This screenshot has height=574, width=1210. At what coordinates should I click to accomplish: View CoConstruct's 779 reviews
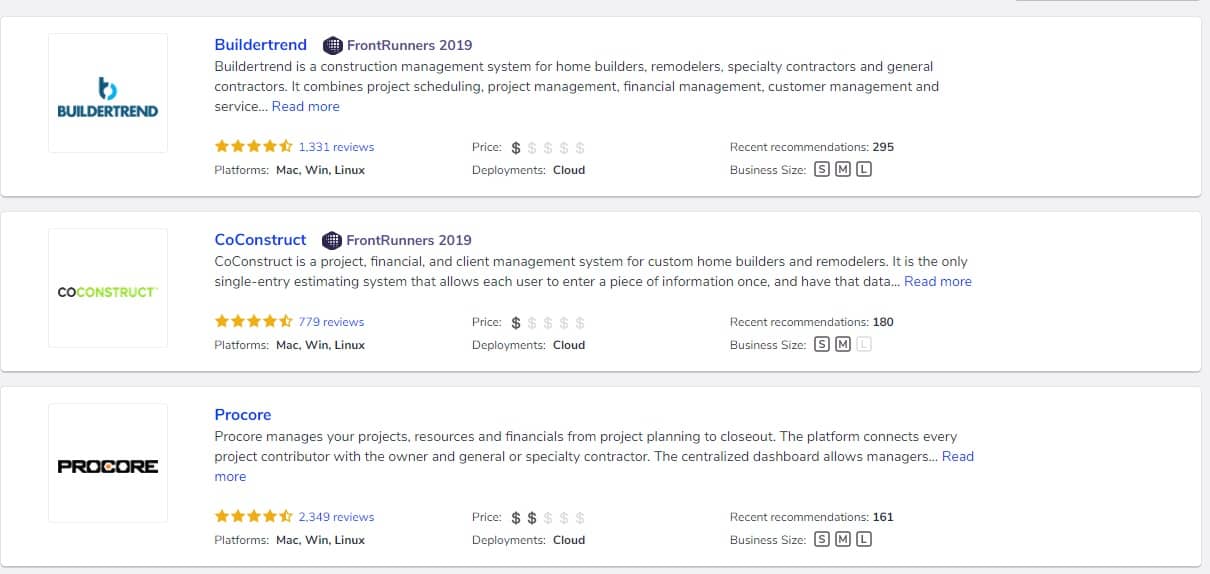(331, 322)
